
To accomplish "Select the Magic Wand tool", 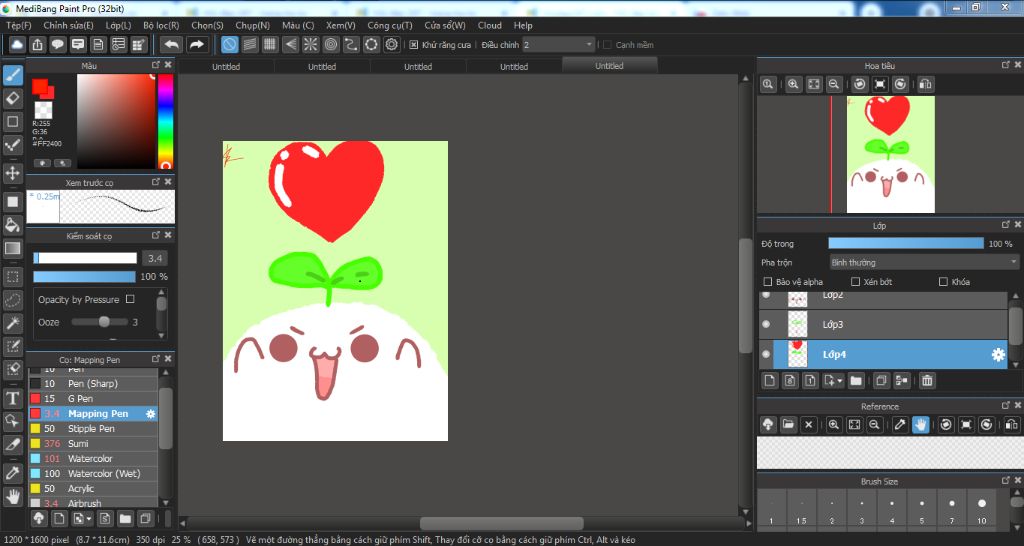I will click(12, 323).
